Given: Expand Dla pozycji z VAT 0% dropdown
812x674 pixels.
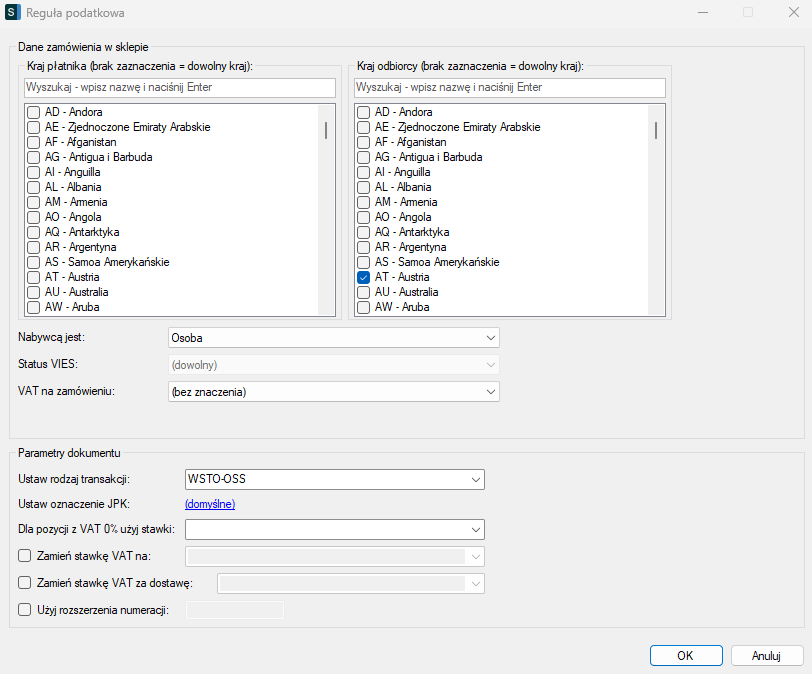Looking at the screenshot, I should (x=334, y=529).
